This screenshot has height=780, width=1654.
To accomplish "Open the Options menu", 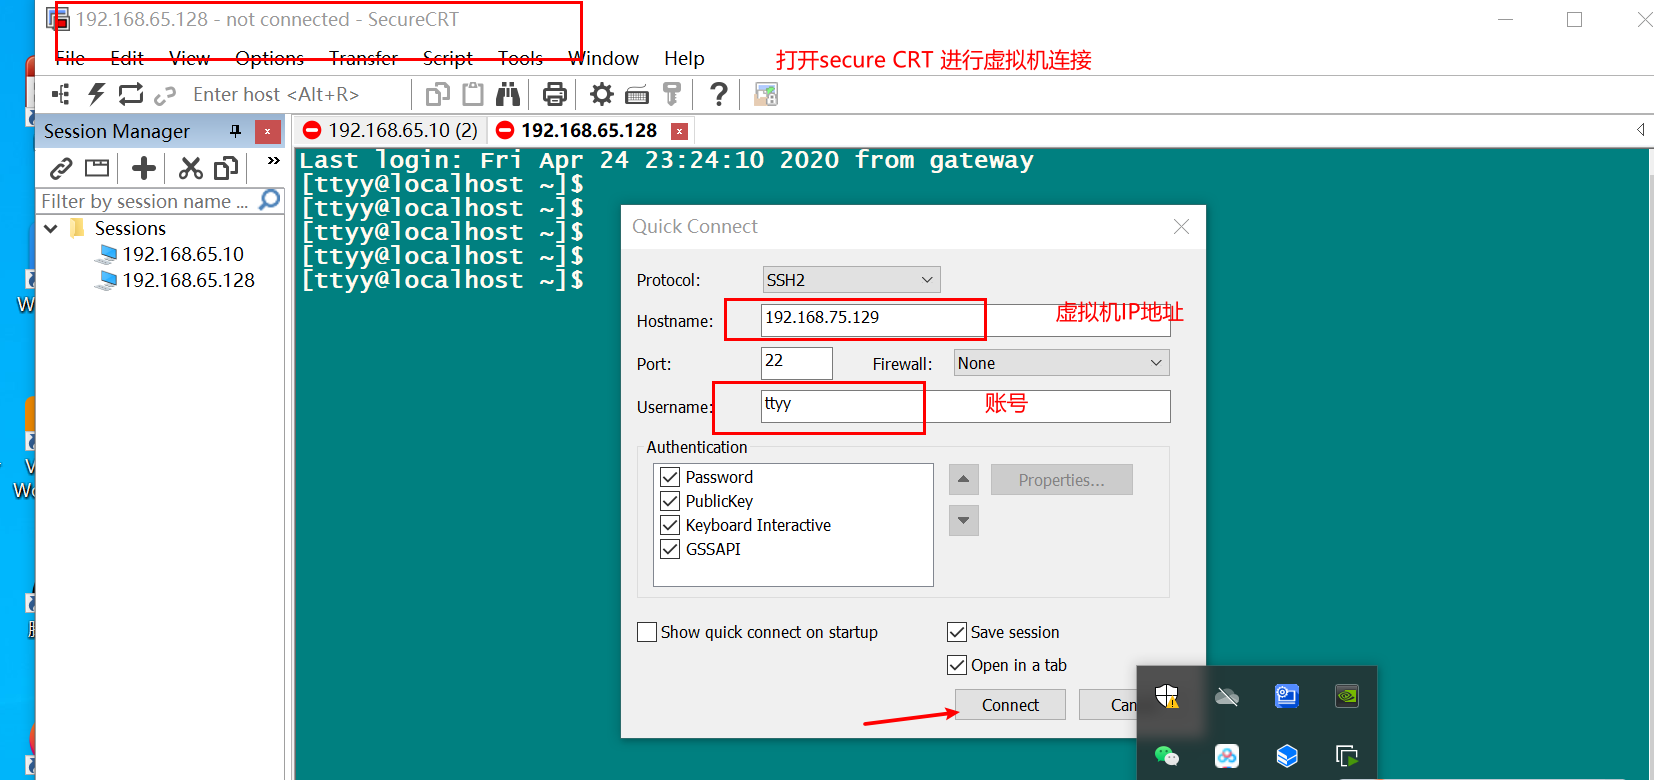I will click(269, 58).
